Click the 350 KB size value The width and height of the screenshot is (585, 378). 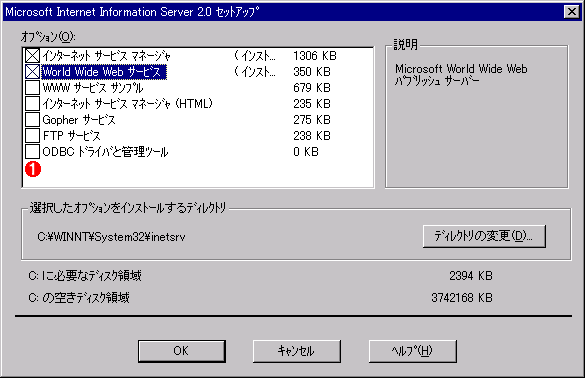[312, 72]
